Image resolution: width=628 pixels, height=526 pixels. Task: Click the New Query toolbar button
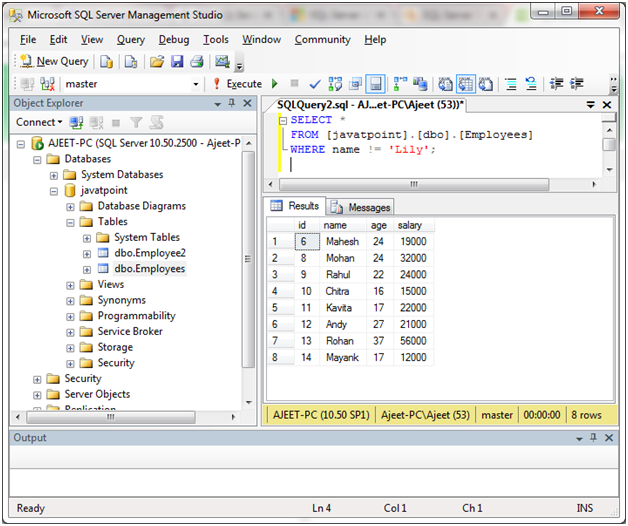54,61
